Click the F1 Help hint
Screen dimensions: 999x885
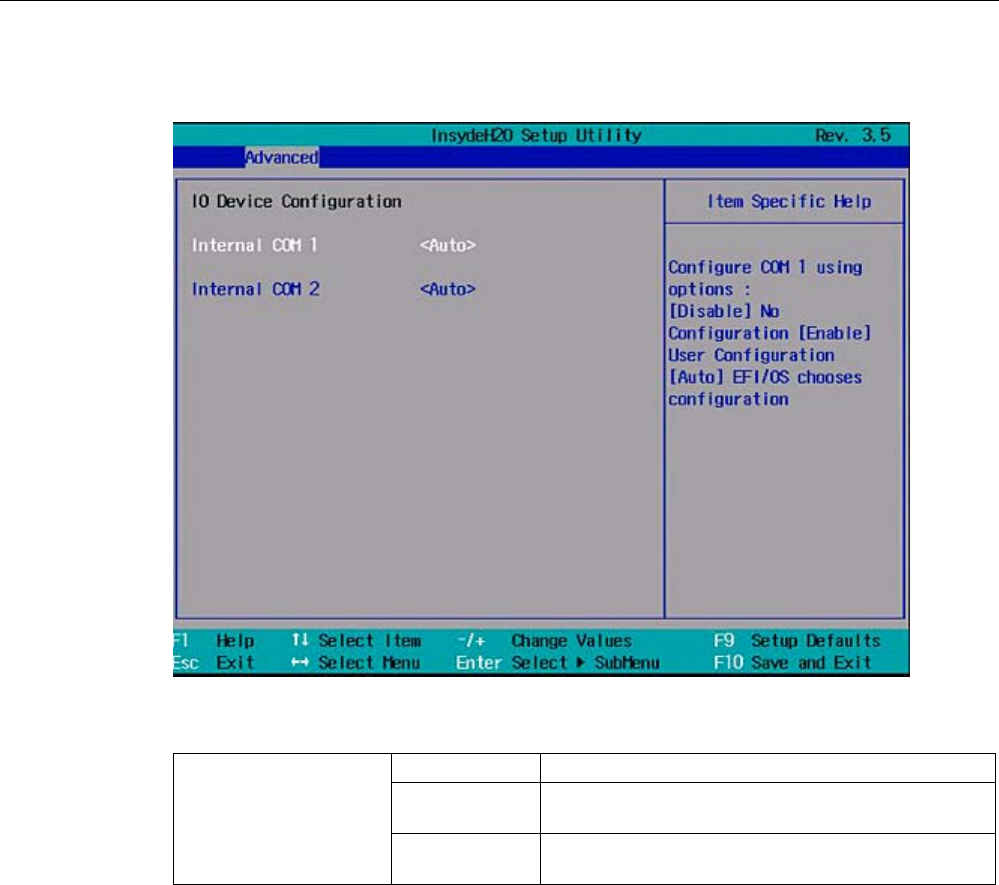[x=214, y=640]
